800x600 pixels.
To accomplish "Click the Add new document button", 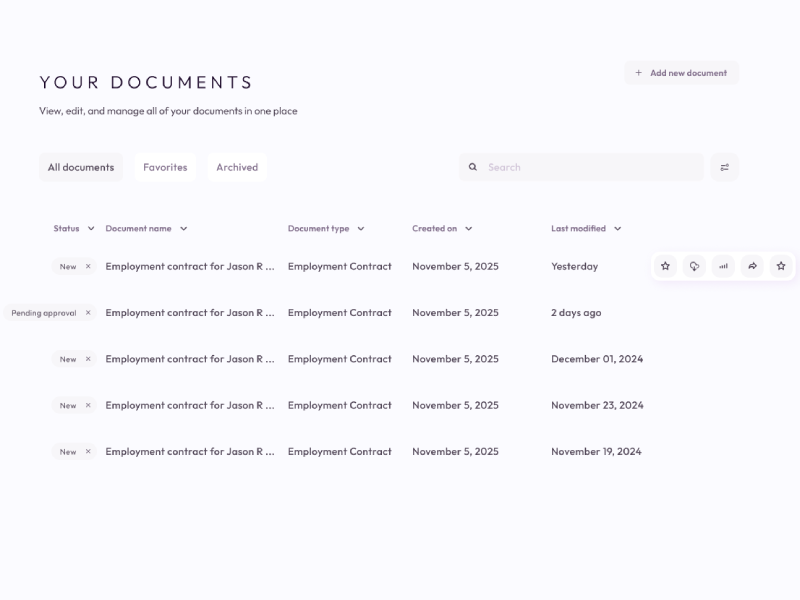I will tap(682, 73).
